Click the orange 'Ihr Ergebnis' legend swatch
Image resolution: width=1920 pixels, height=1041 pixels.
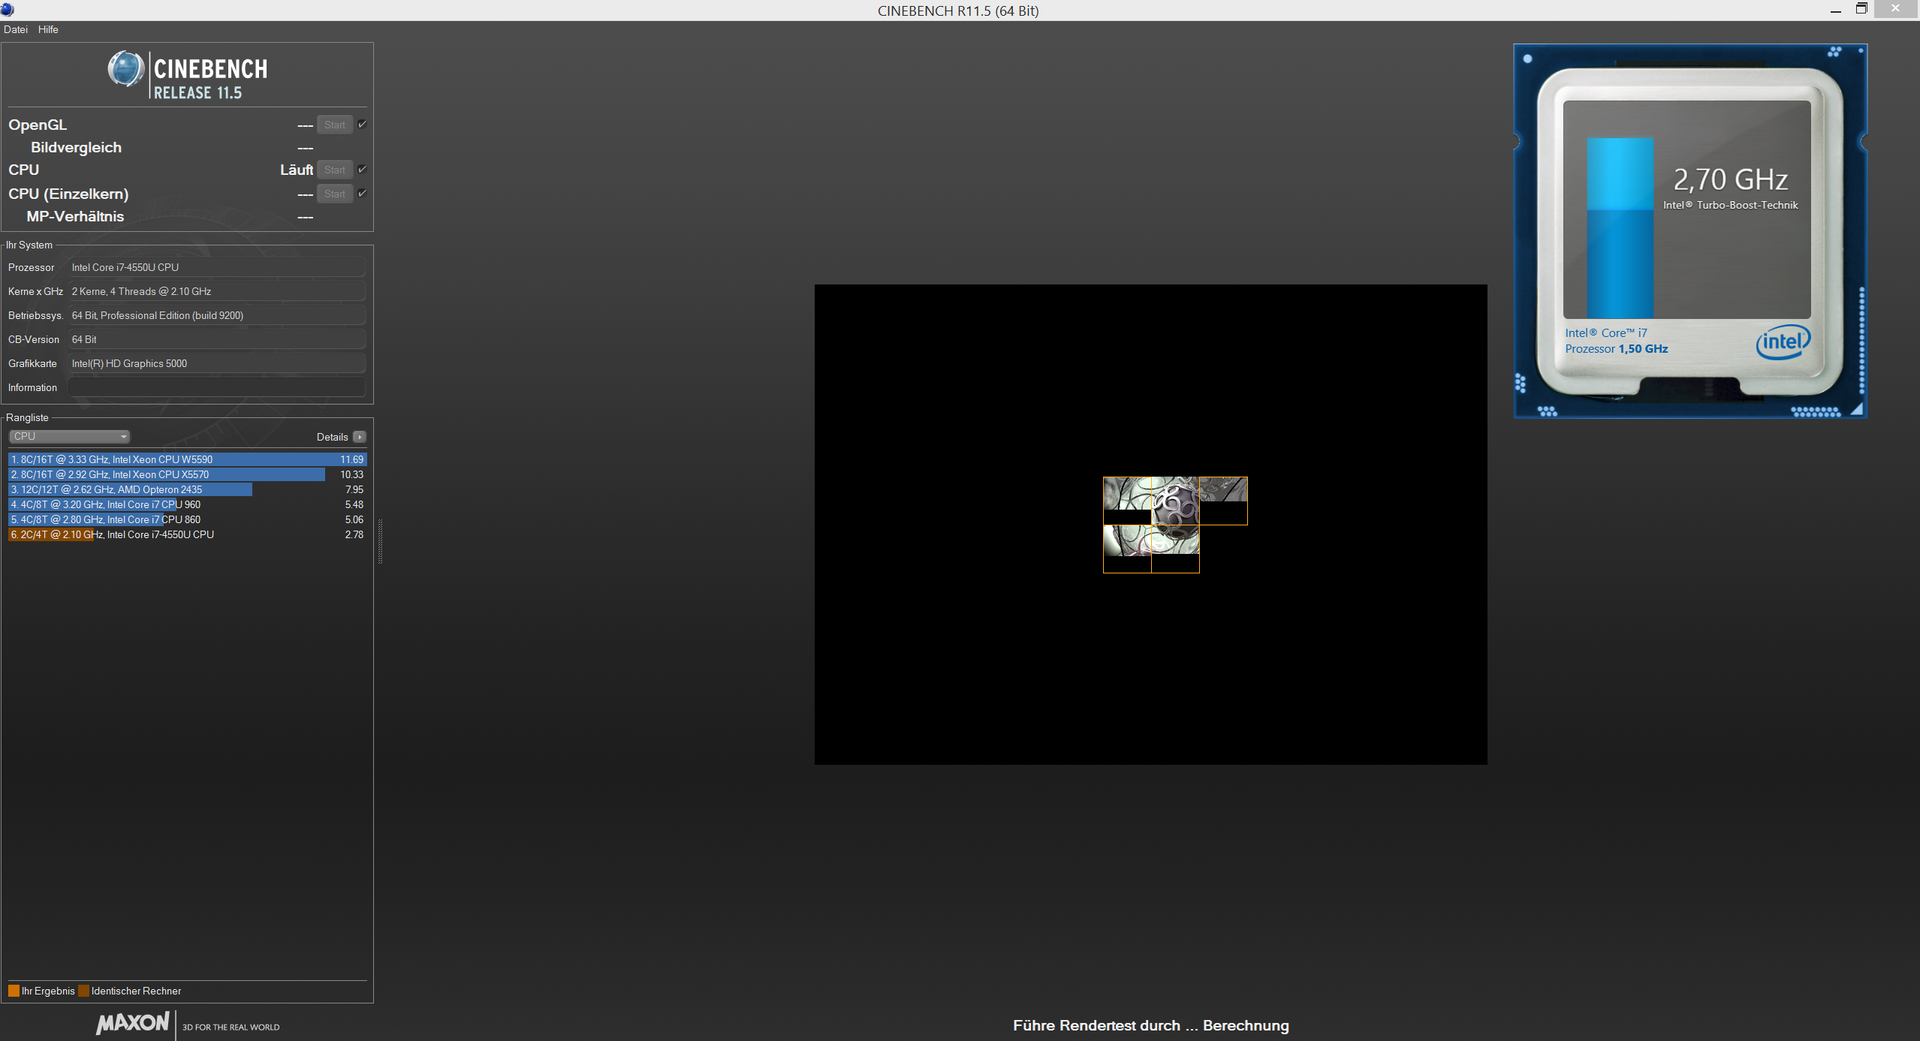coord(14,991)
